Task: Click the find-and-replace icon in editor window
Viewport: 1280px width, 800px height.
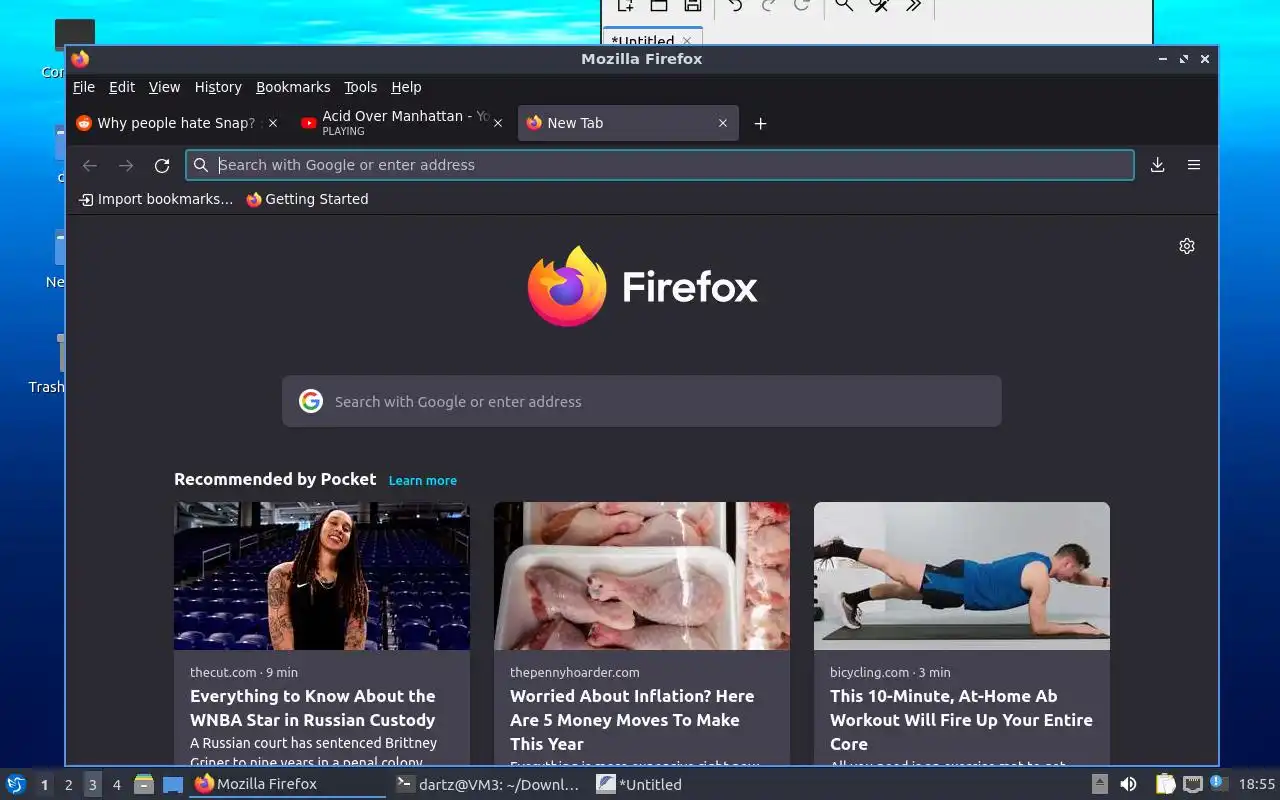Action: click(879, 5)
